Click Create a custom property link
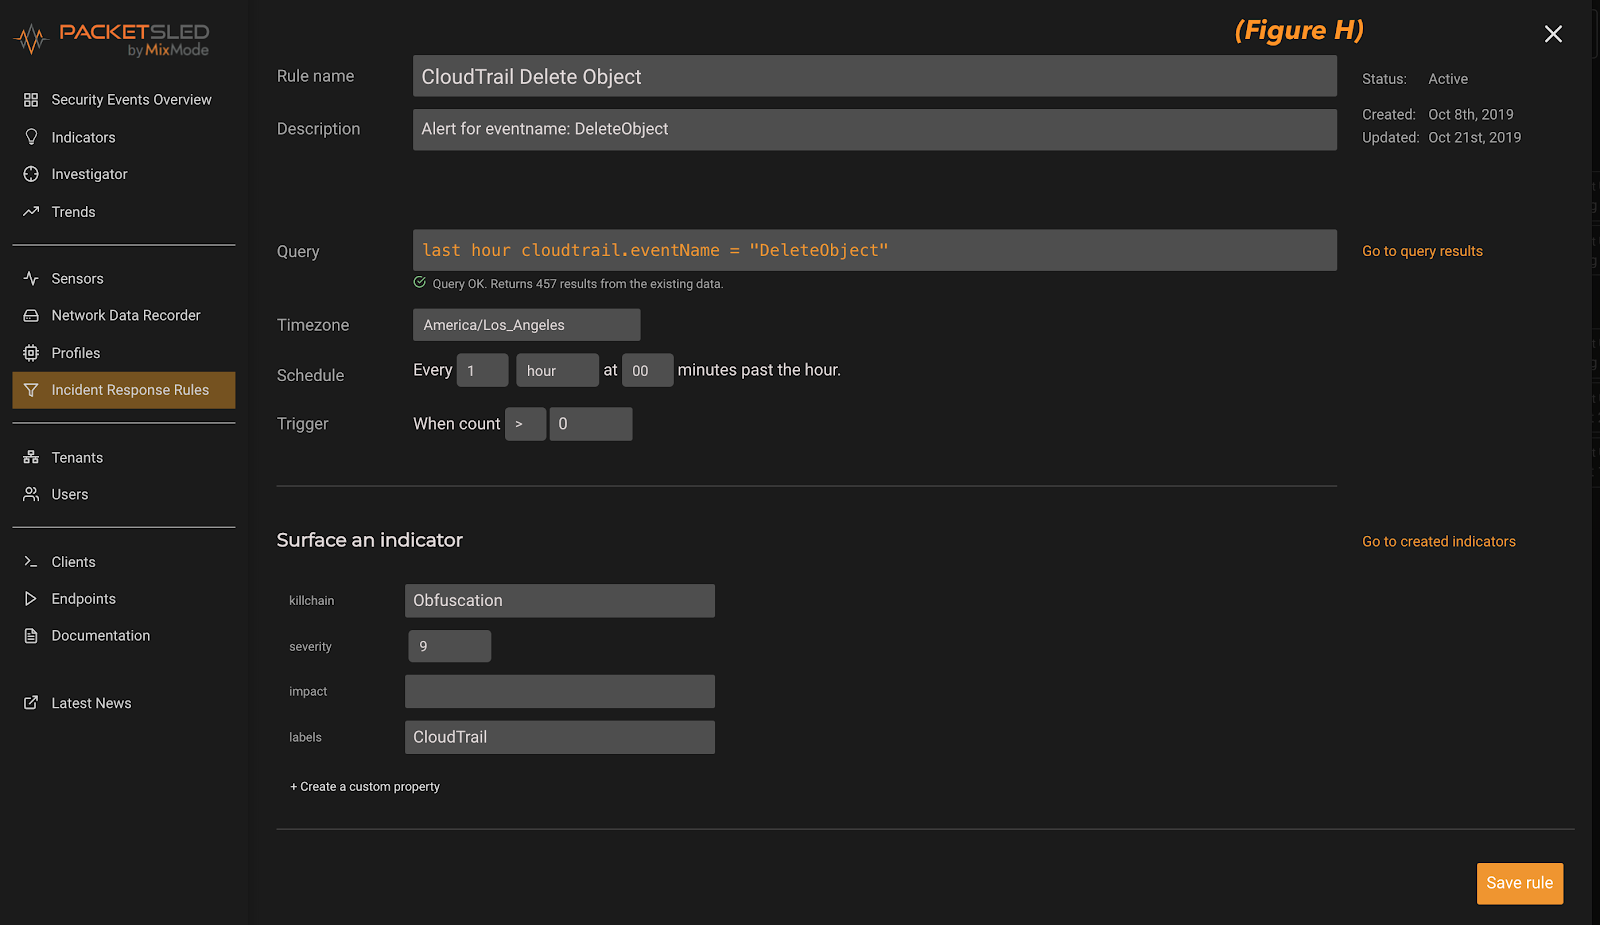1600x925 pixels. tap(365, 787)
